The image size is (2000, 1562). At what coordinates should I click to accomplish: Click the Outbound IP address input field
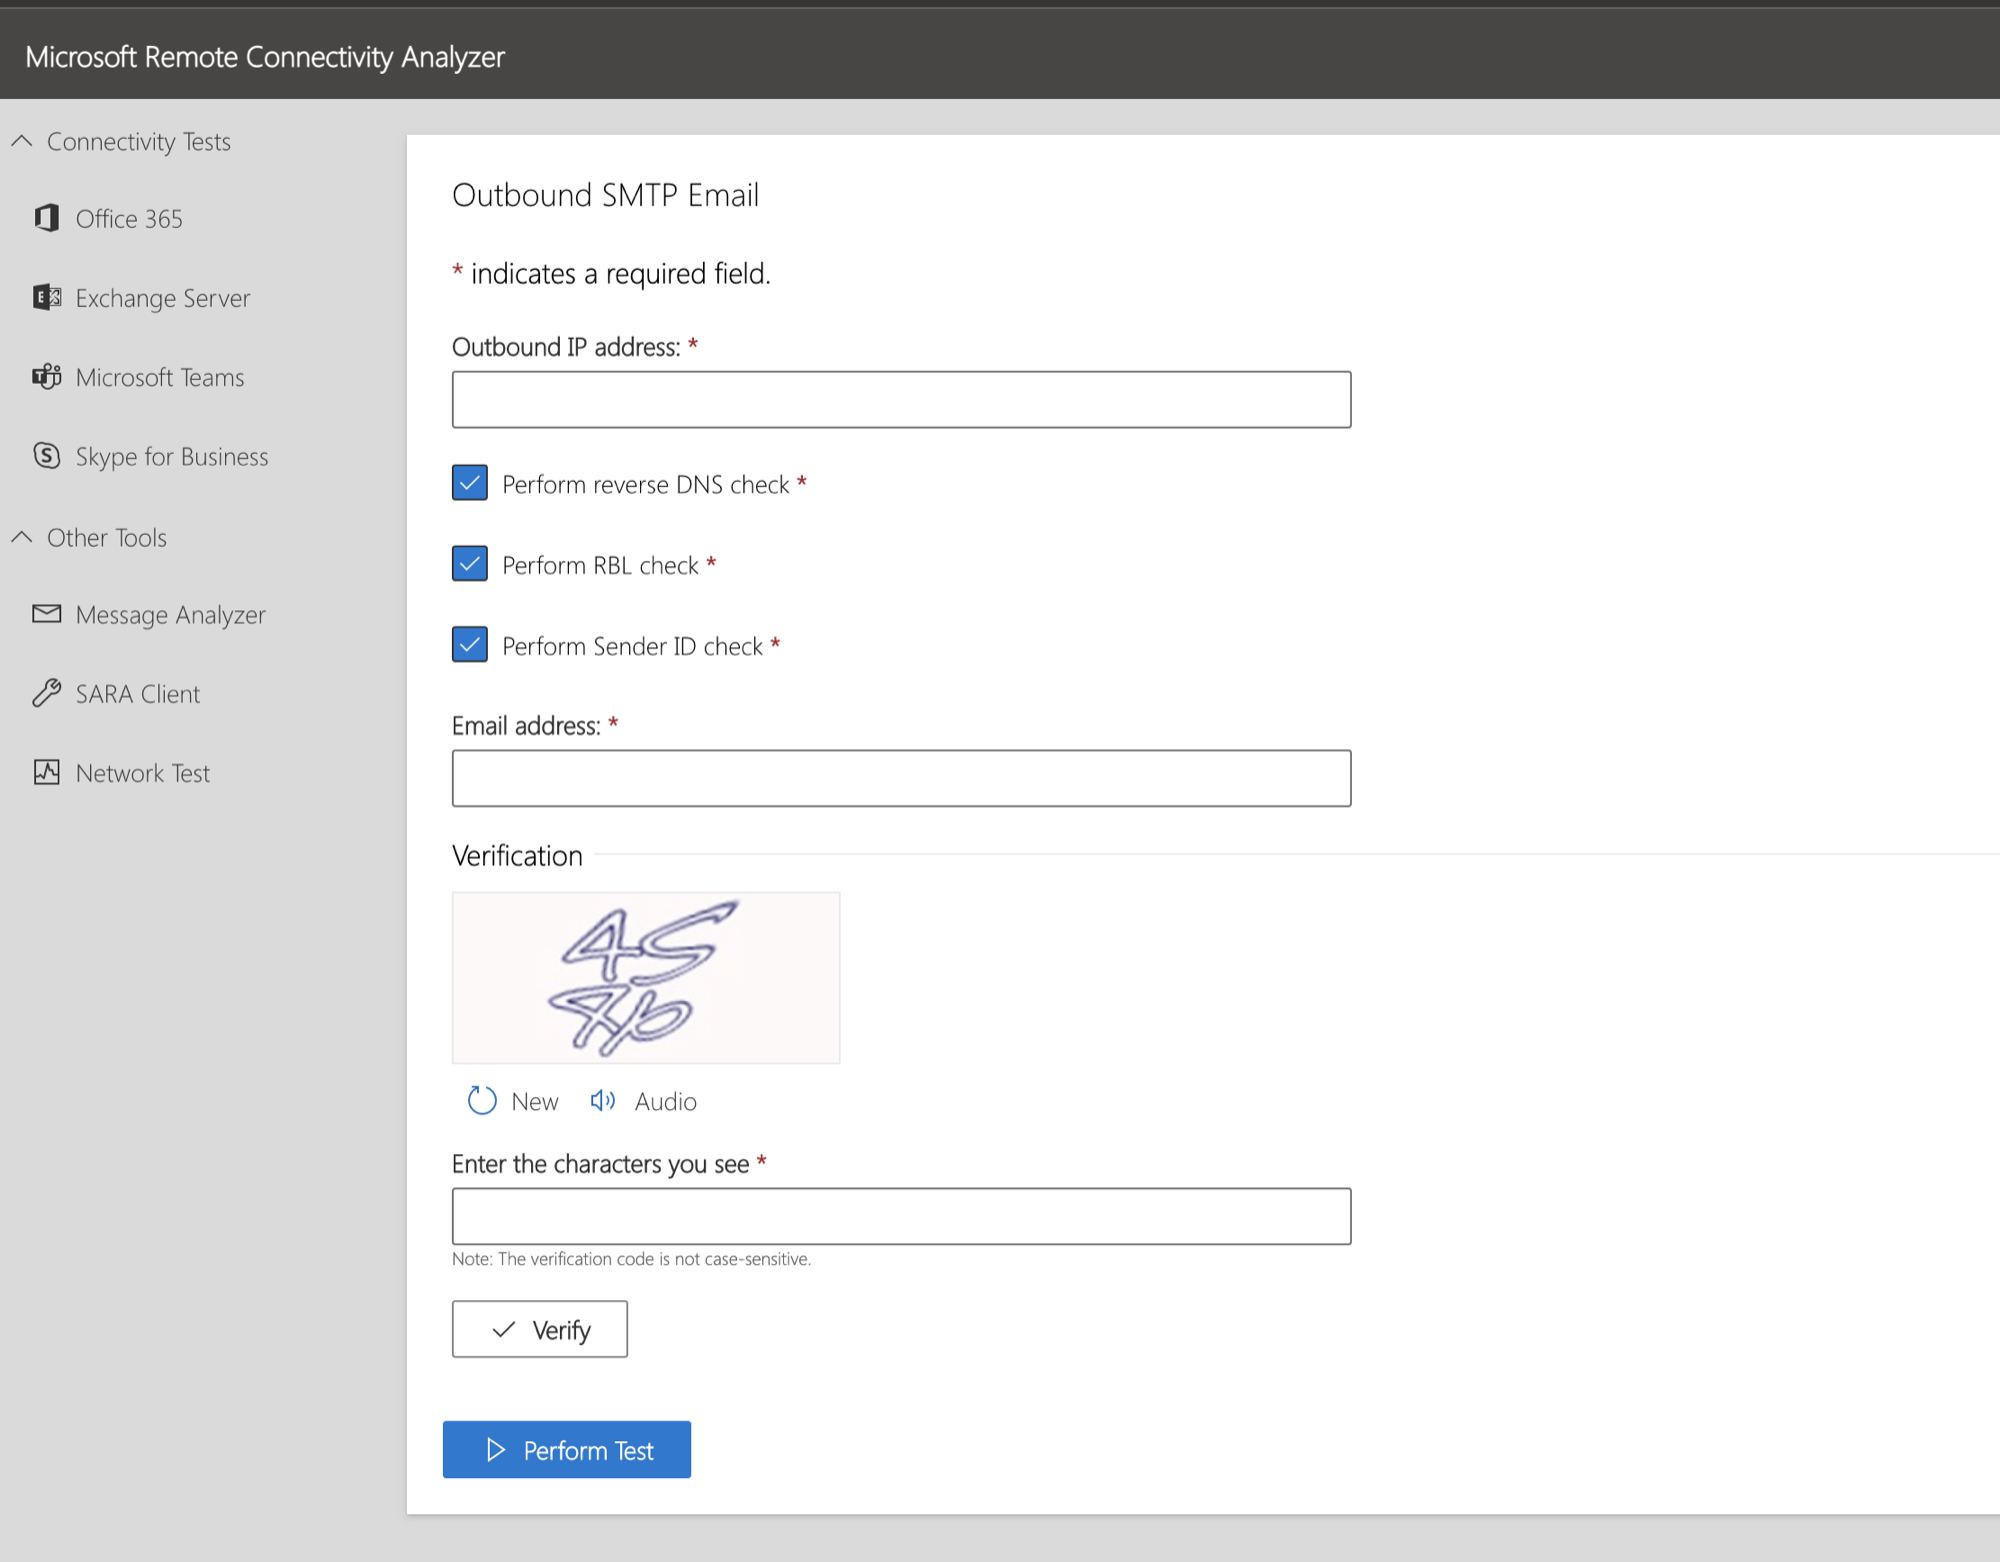[x=900, y=398]
